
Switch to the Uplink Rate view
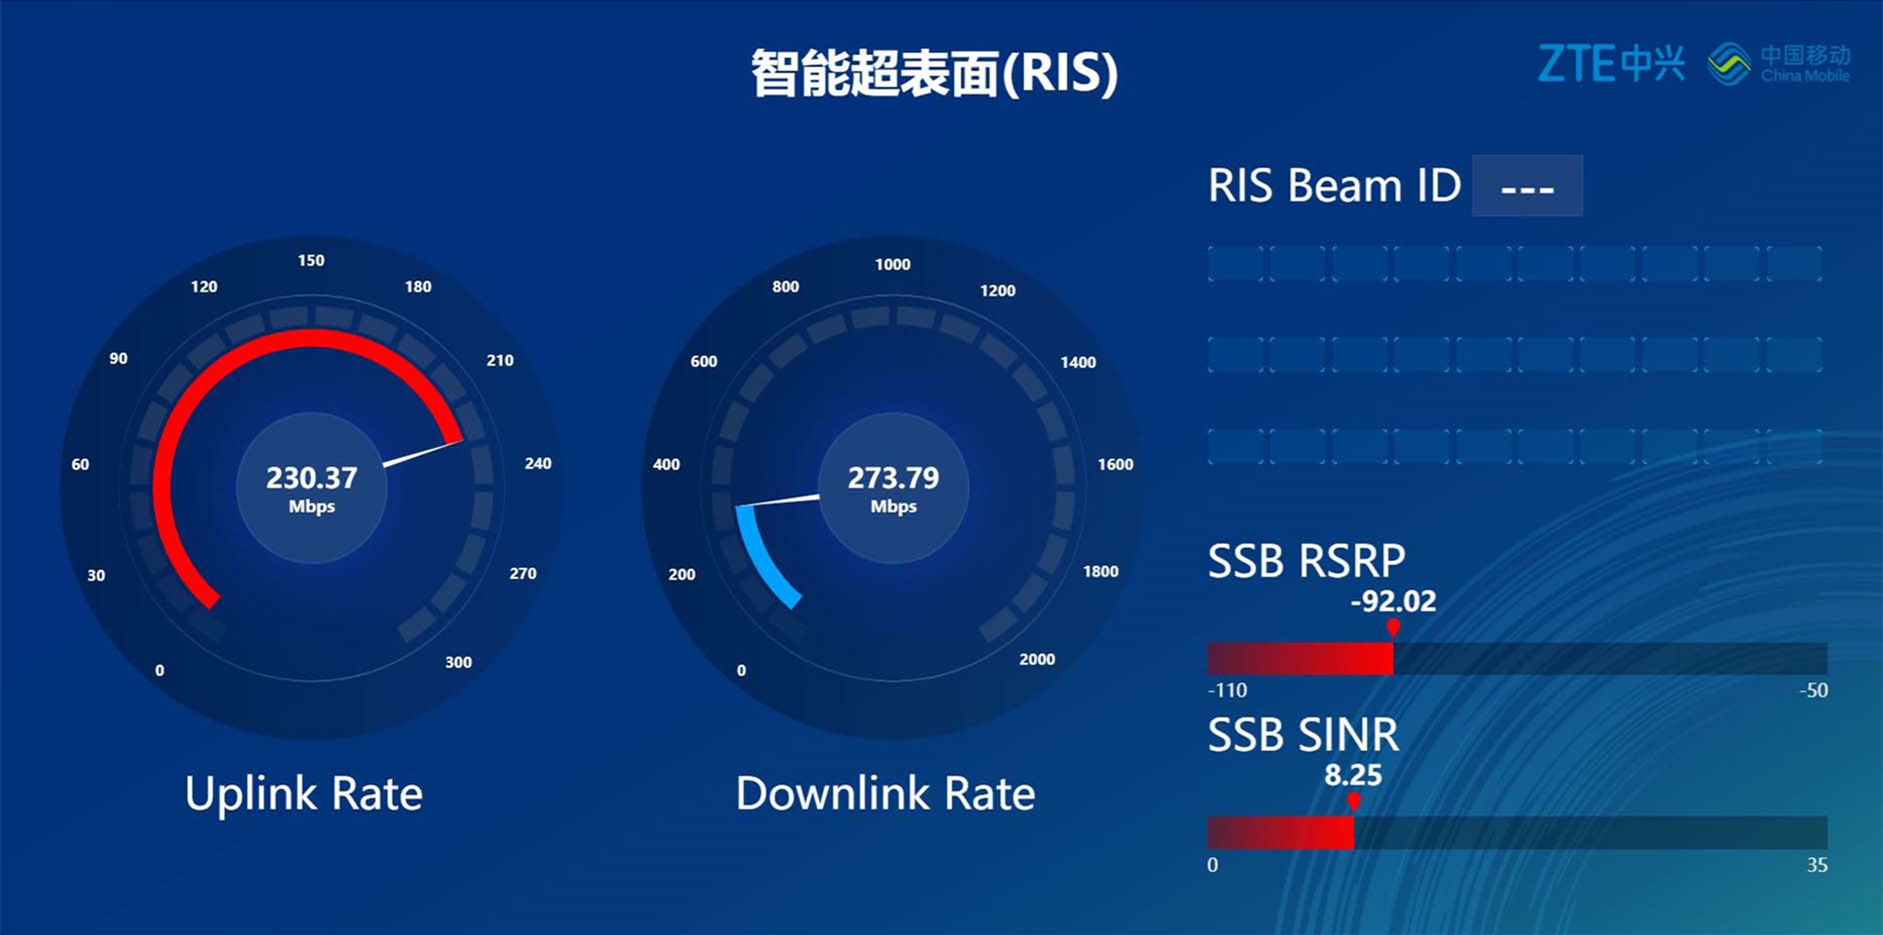(x=303, y=793)
